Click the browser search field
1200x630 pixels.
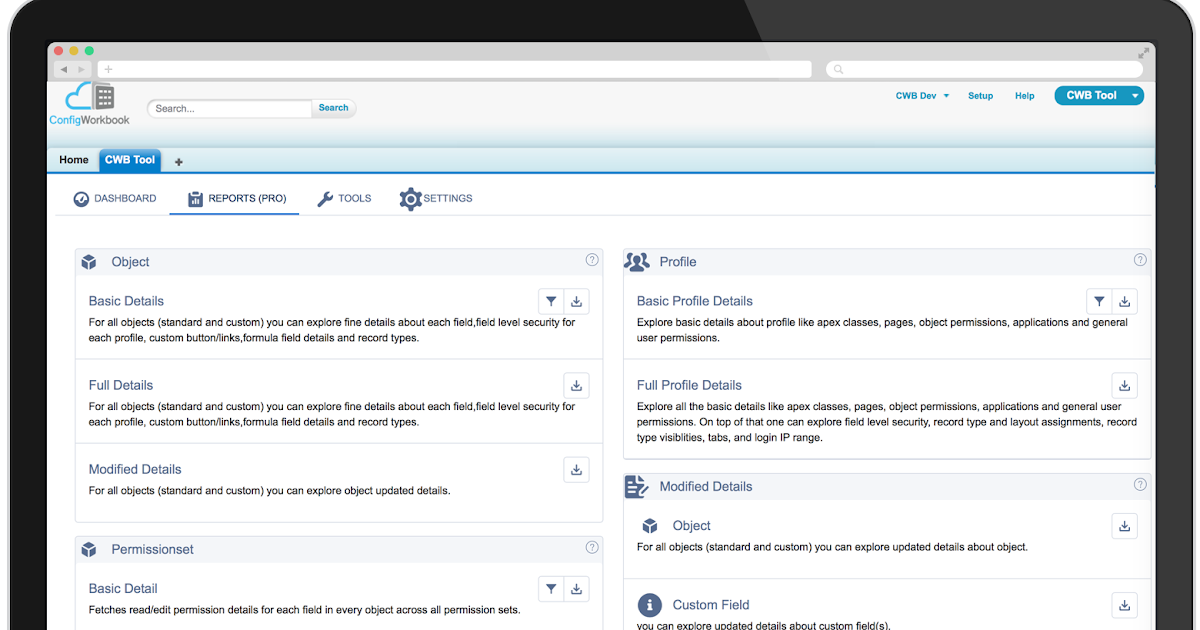pyautogui.click(x=984, y=70)
